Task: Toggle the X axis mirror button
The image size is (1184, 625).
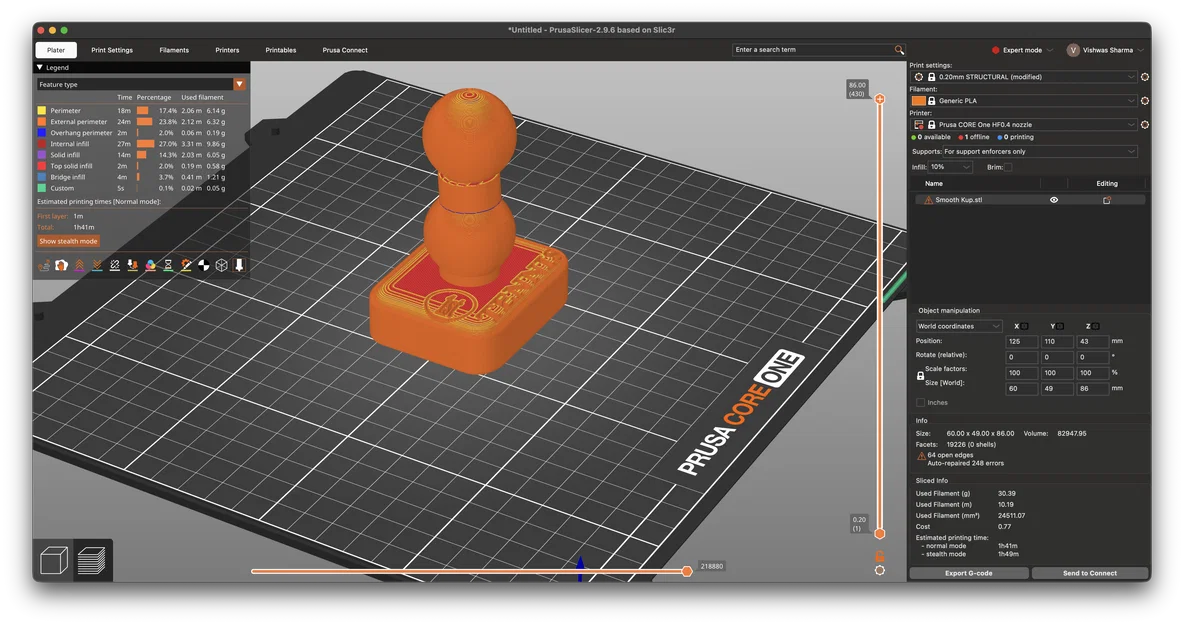Action: (x=1024, y=326)
